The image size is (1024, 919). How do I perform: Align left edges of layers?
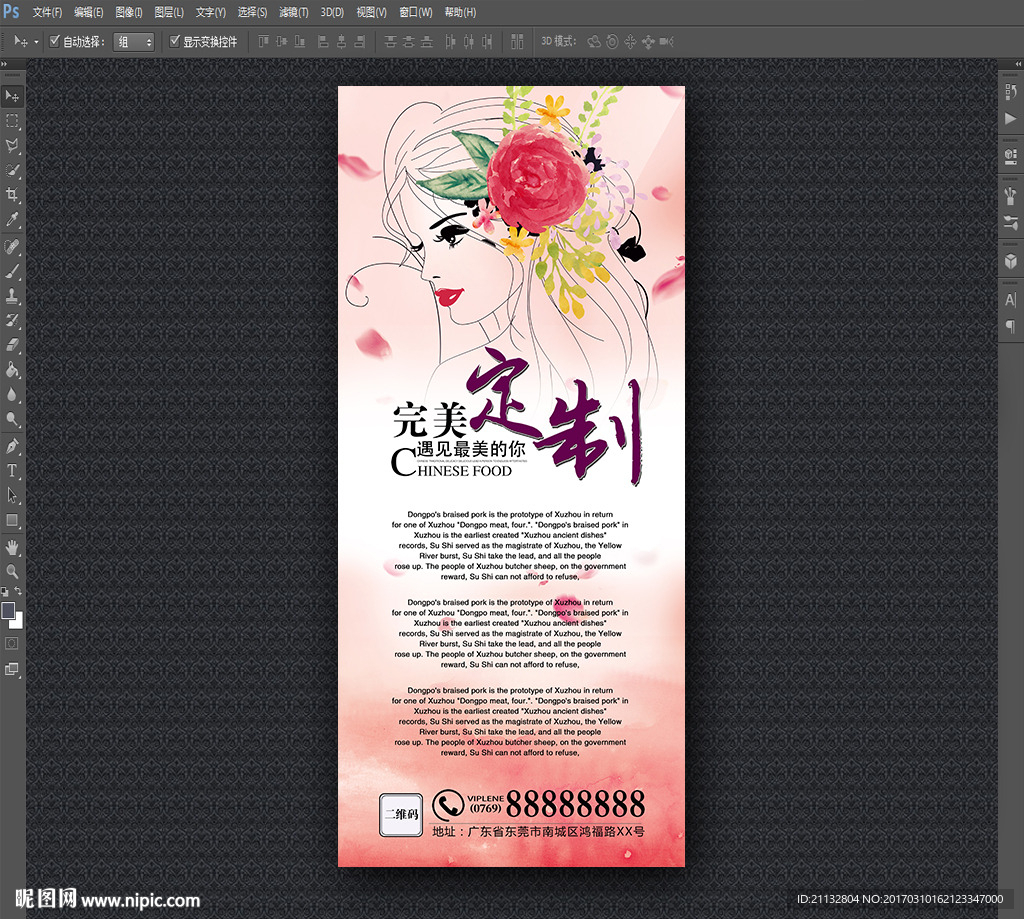(x=323, y=42)
